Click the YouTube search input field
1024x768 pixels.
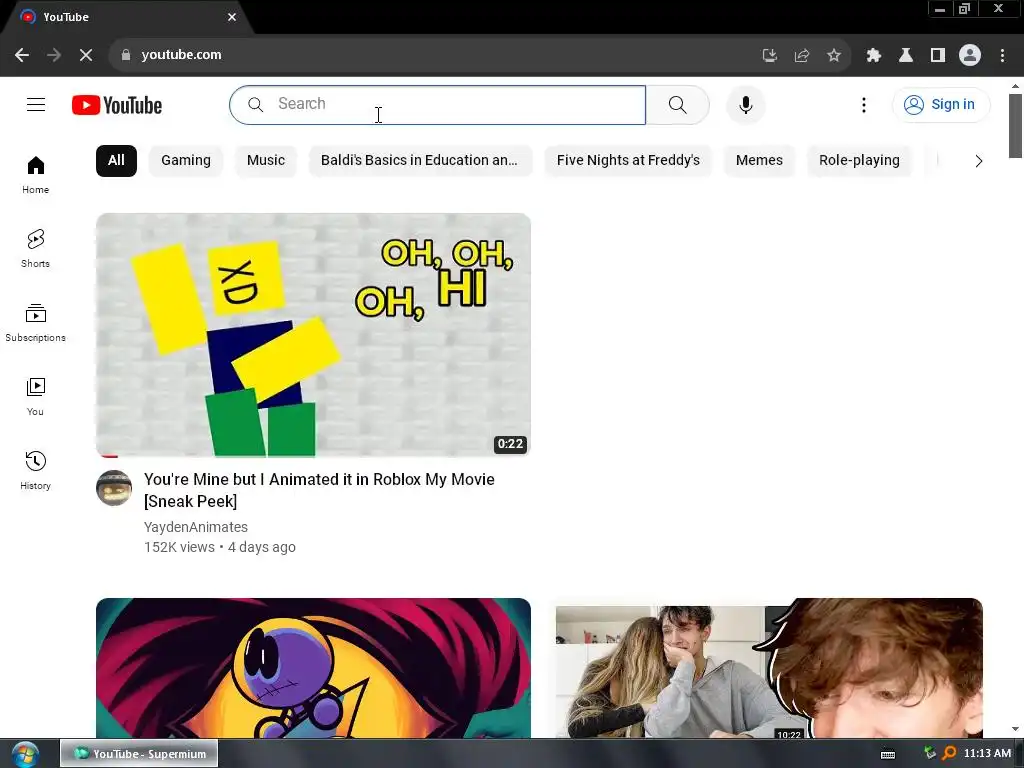point(438,104)
